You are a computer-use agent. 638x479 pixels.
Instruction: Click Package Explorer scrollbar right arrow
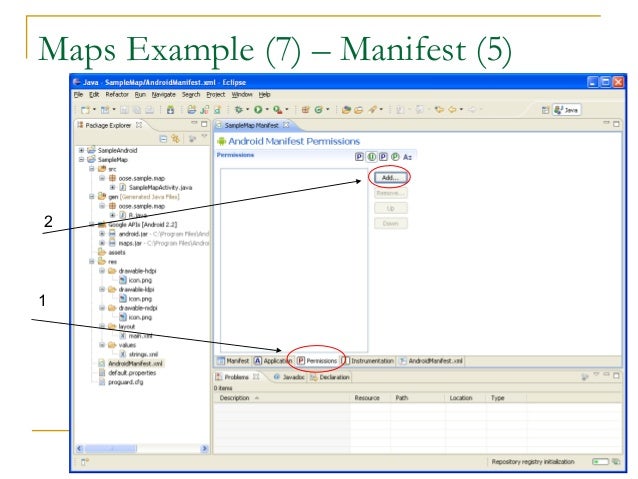pyautogui.click(x=204, y=448)
